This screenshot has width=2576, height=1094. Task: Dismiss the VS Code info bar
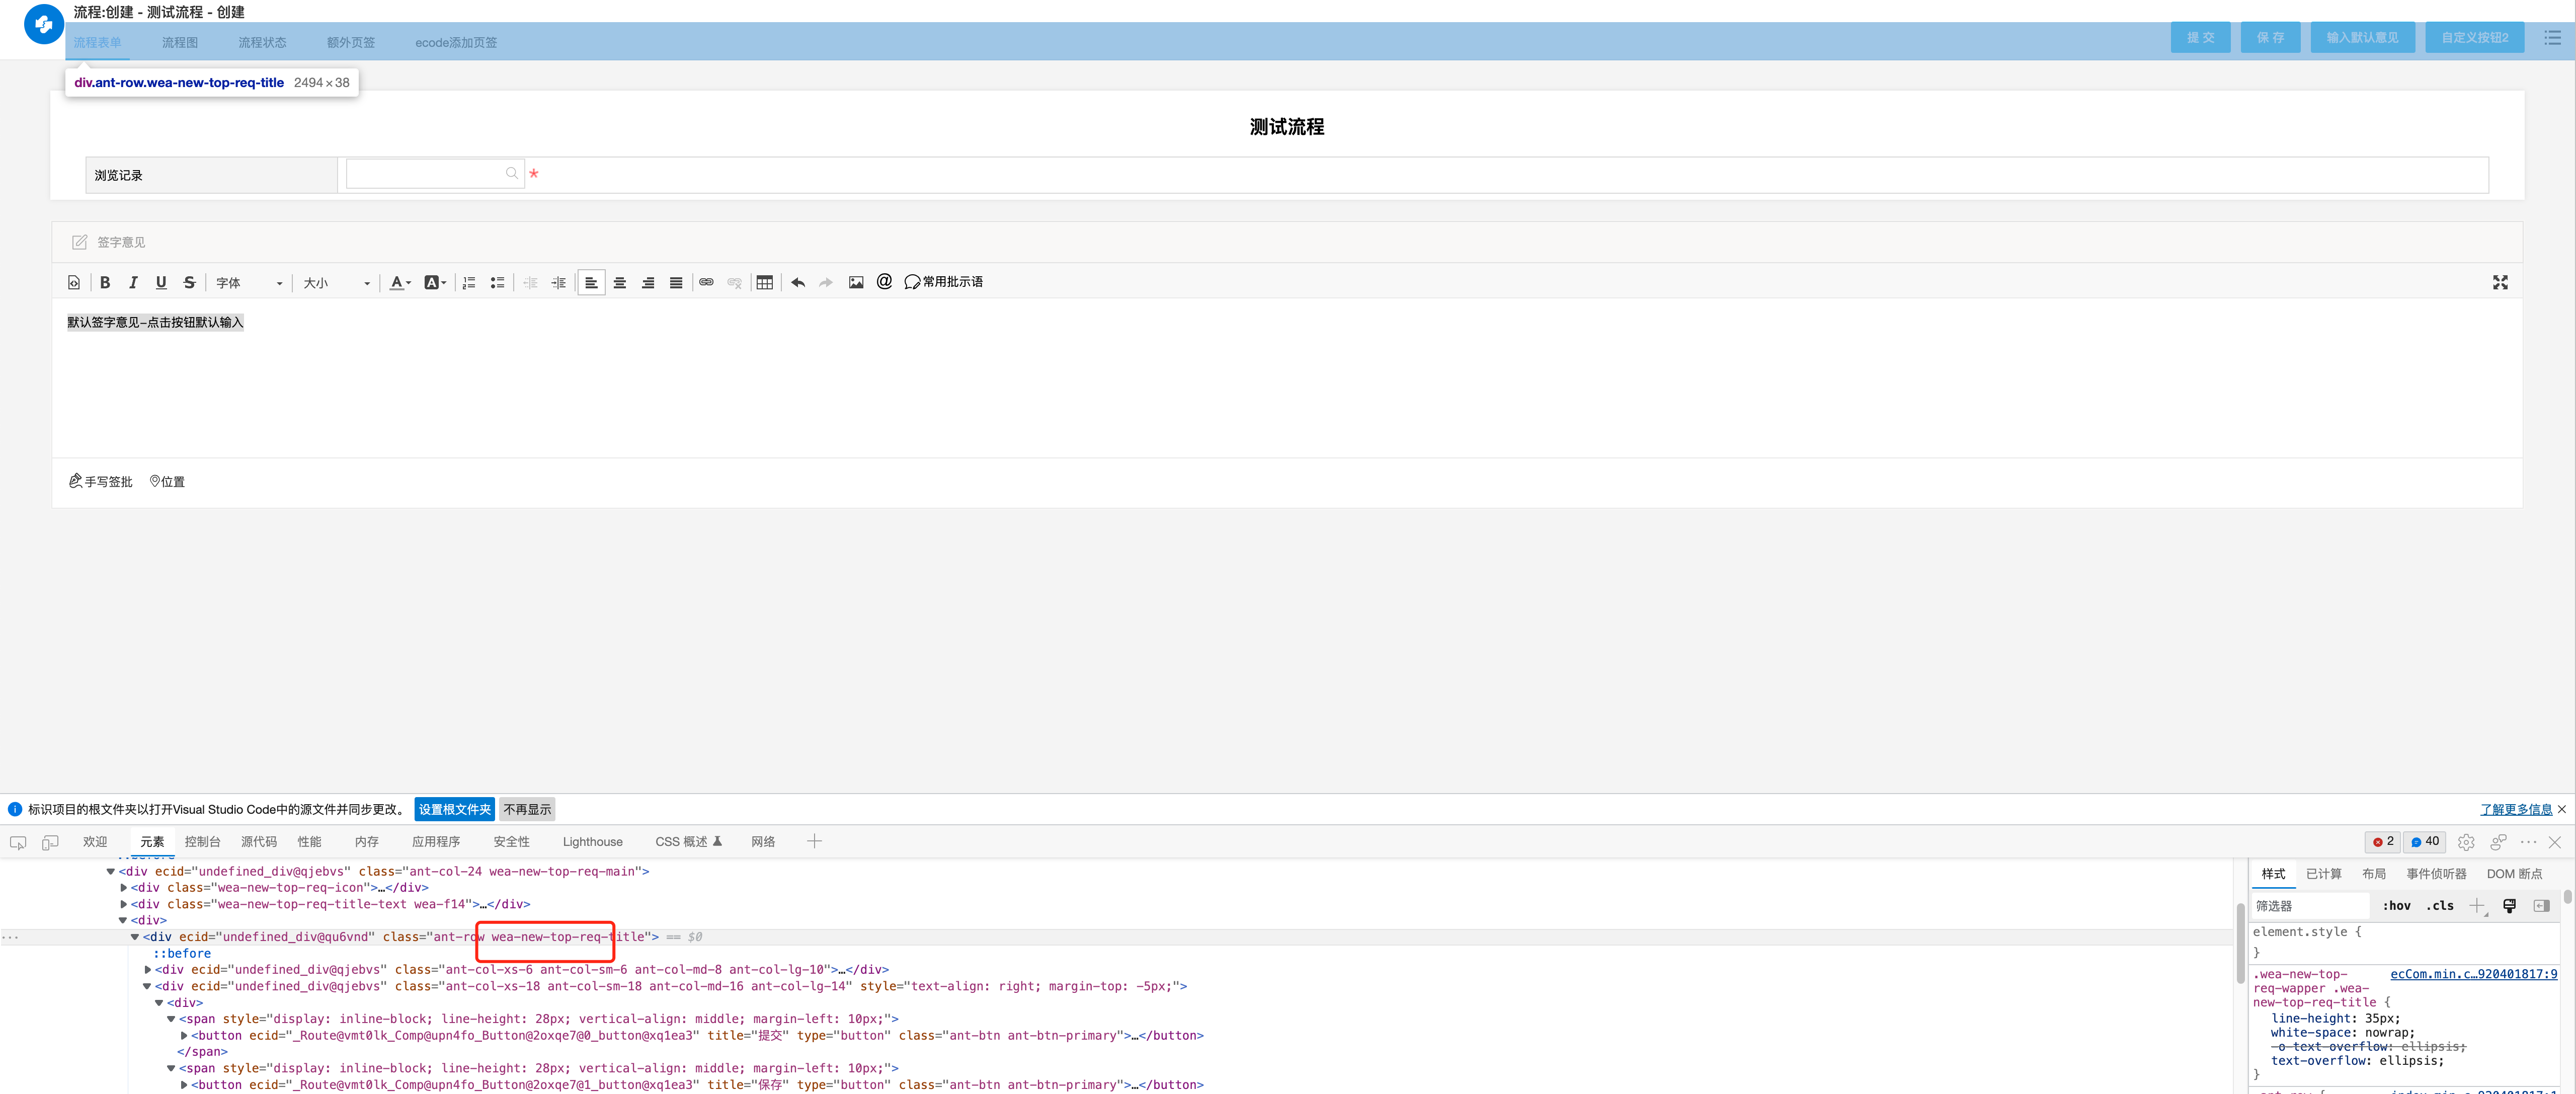pos(2562,810)
